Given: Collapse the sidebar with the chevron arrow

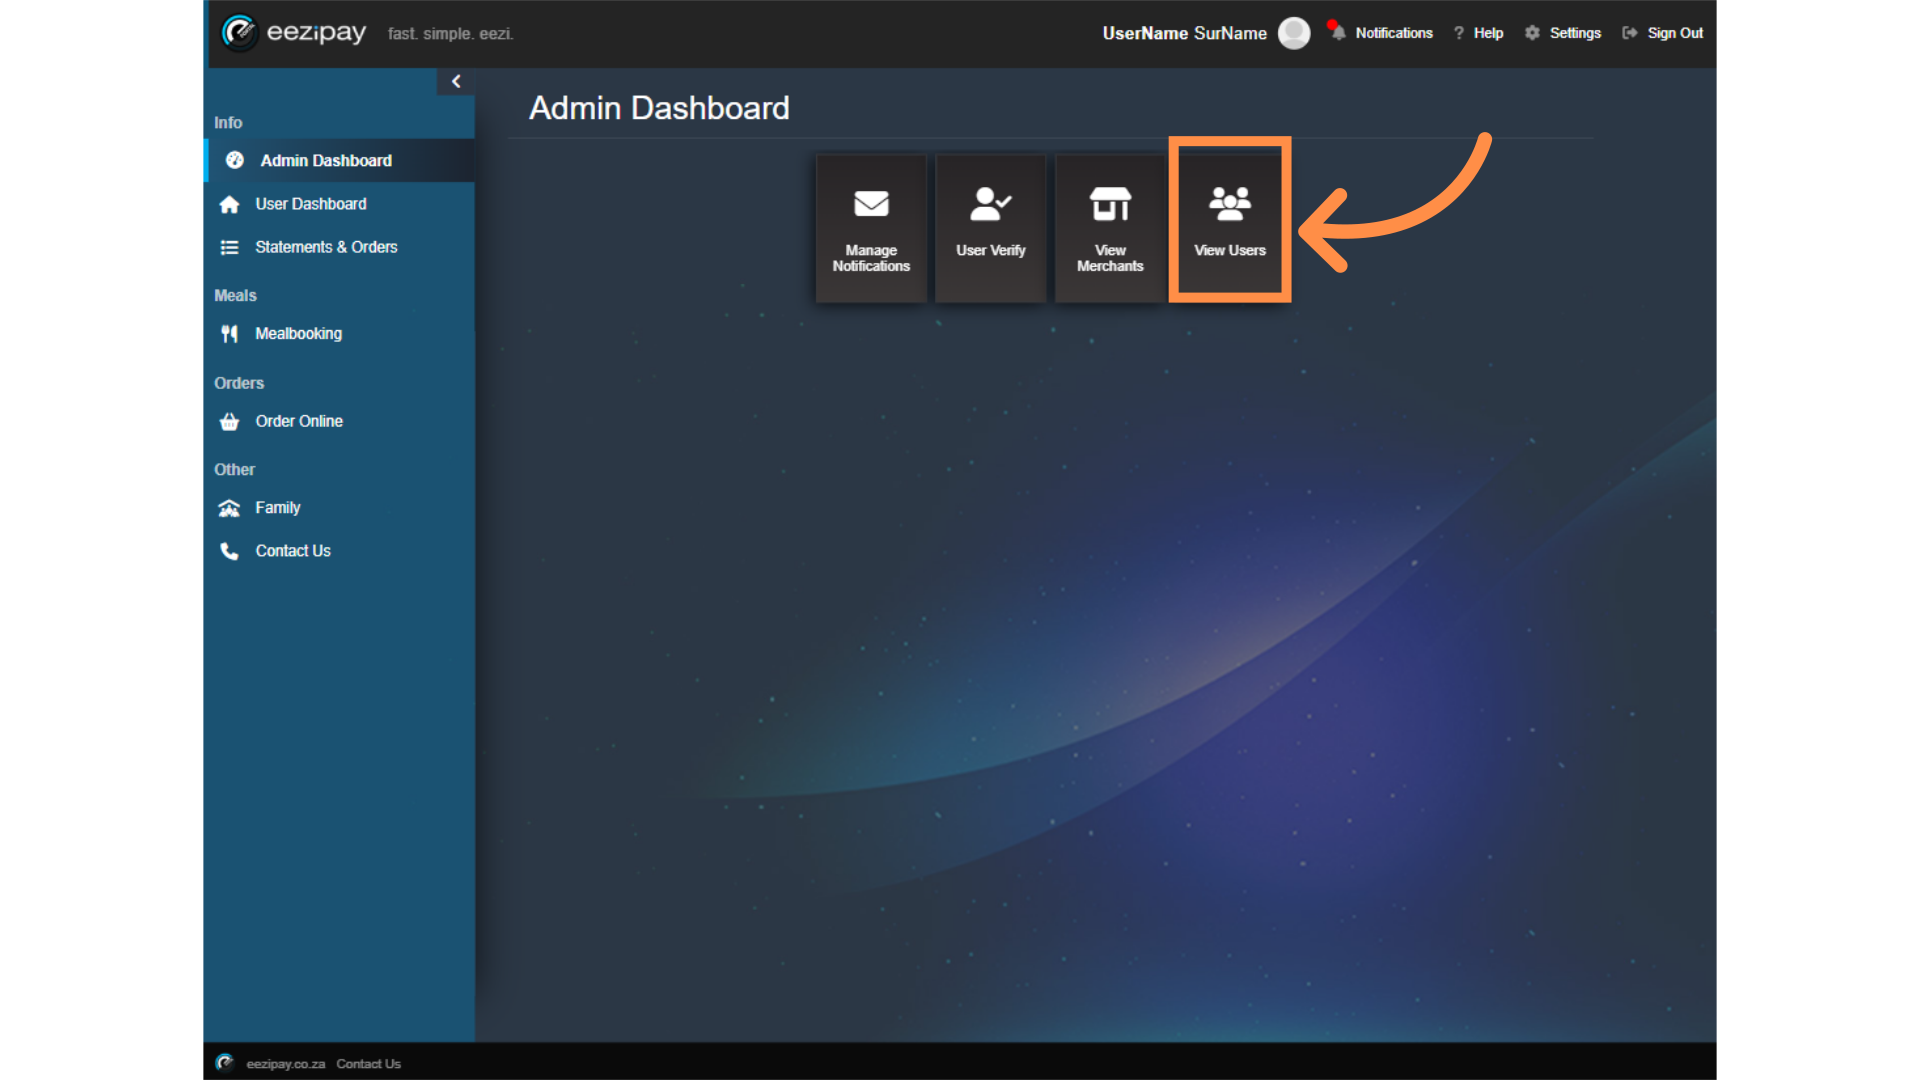Looking at the screenshot, I should (456, 82).
